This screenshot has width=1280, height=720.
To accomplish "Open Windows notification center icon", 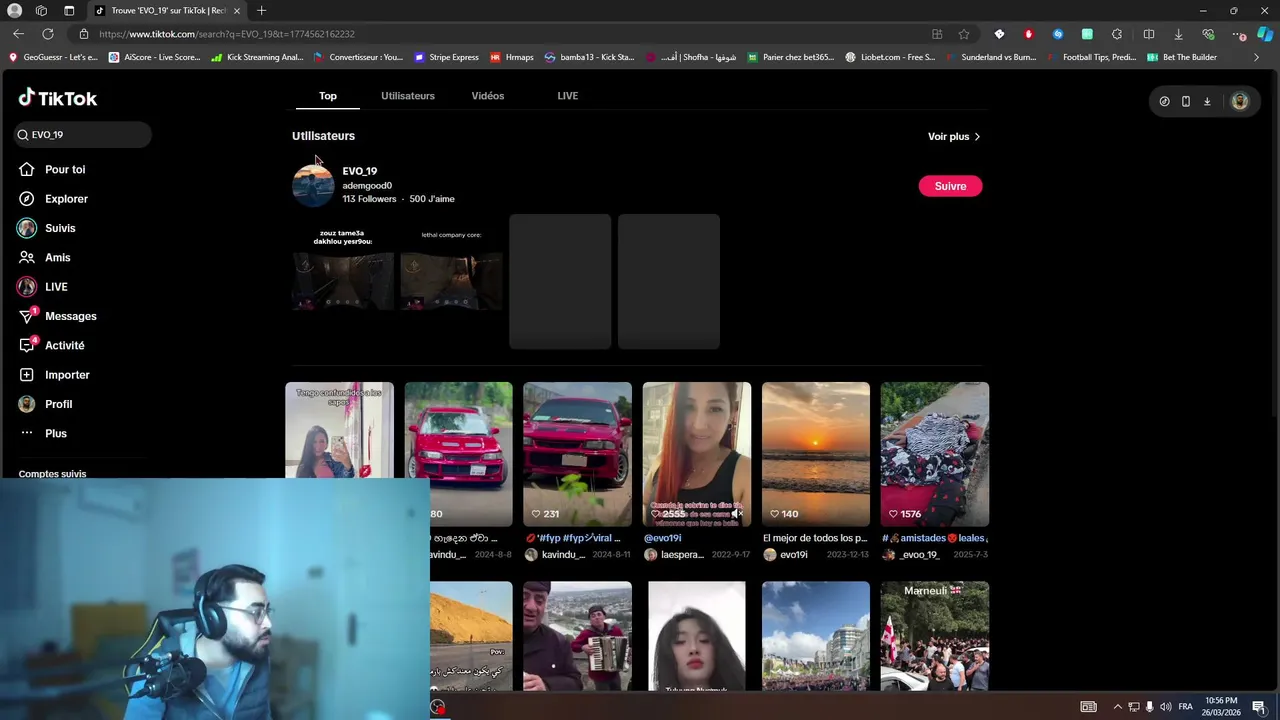I will (x=1259, y=707).
